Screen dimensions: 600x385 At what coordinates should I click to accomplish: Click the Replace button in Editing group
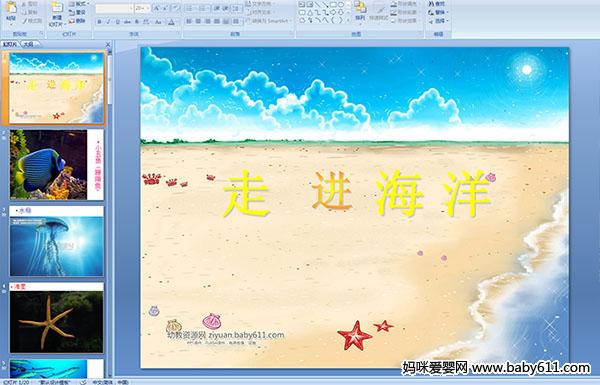(x=437, y=12)
